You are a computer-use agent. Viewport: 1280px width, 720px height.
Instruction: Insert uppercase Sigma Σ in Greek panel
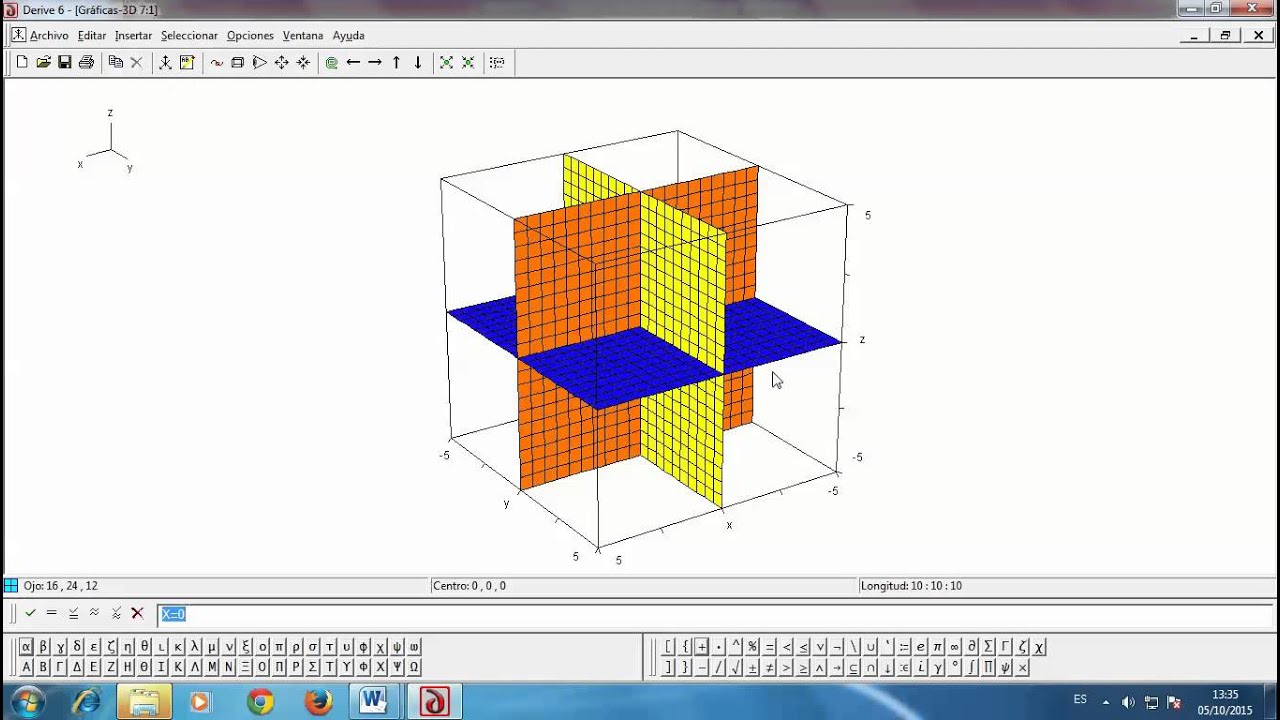(x=313, y=667)
